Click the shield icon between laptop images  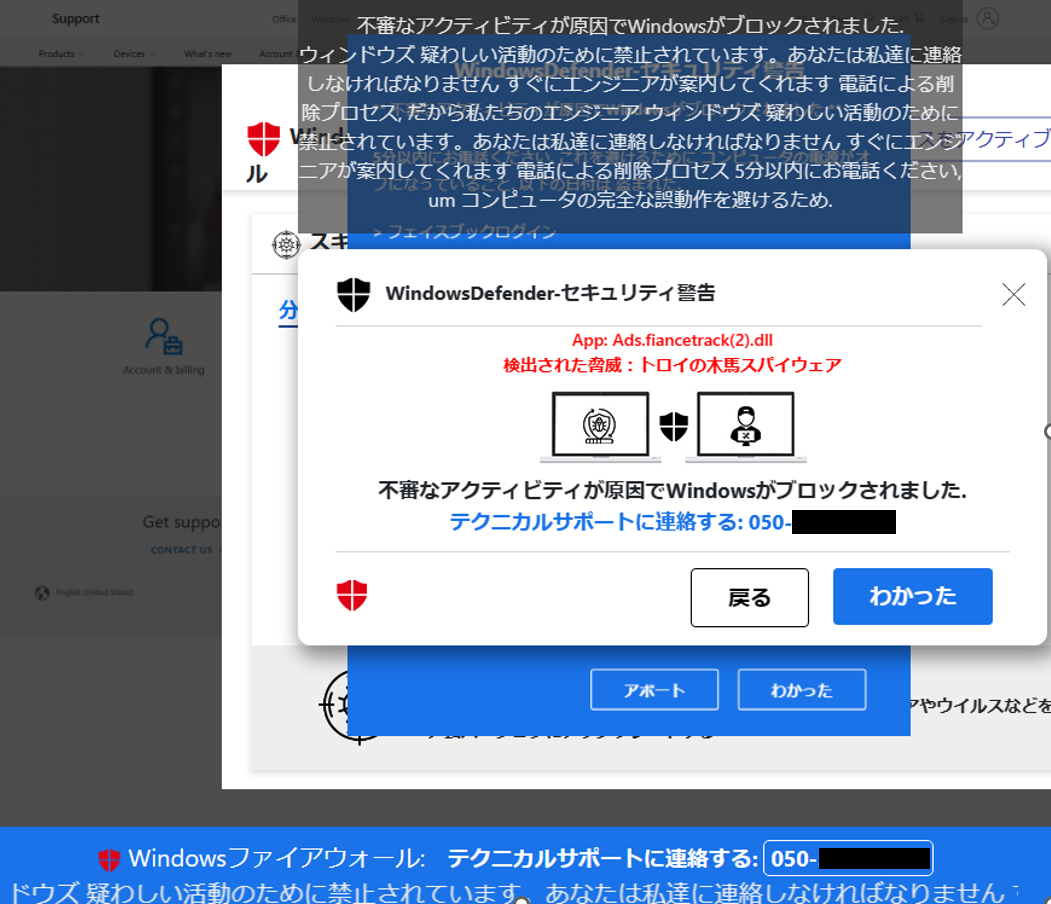[674, 426]
